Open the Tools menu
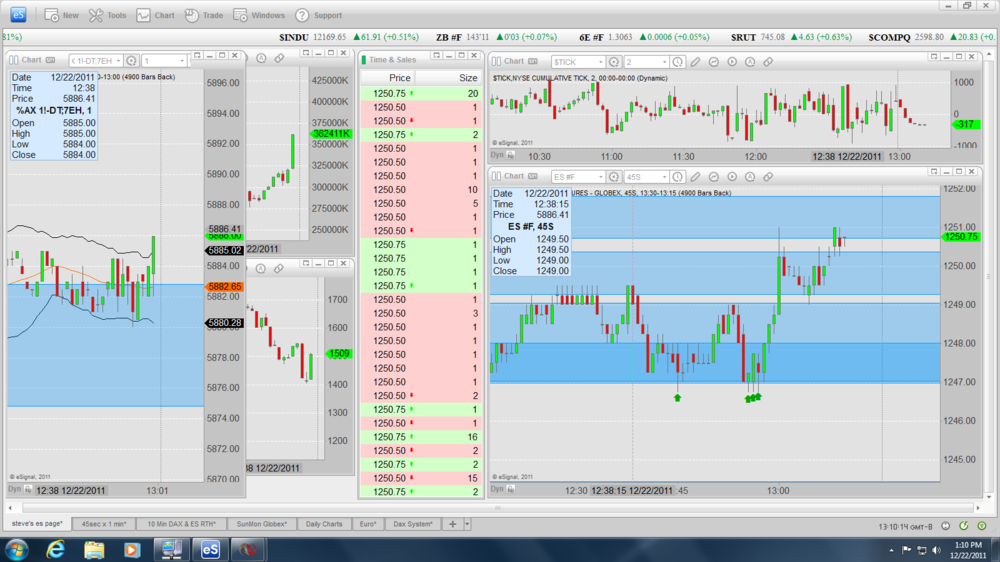The width and height of the screenshot is (1000, 562). pos(107,15)
